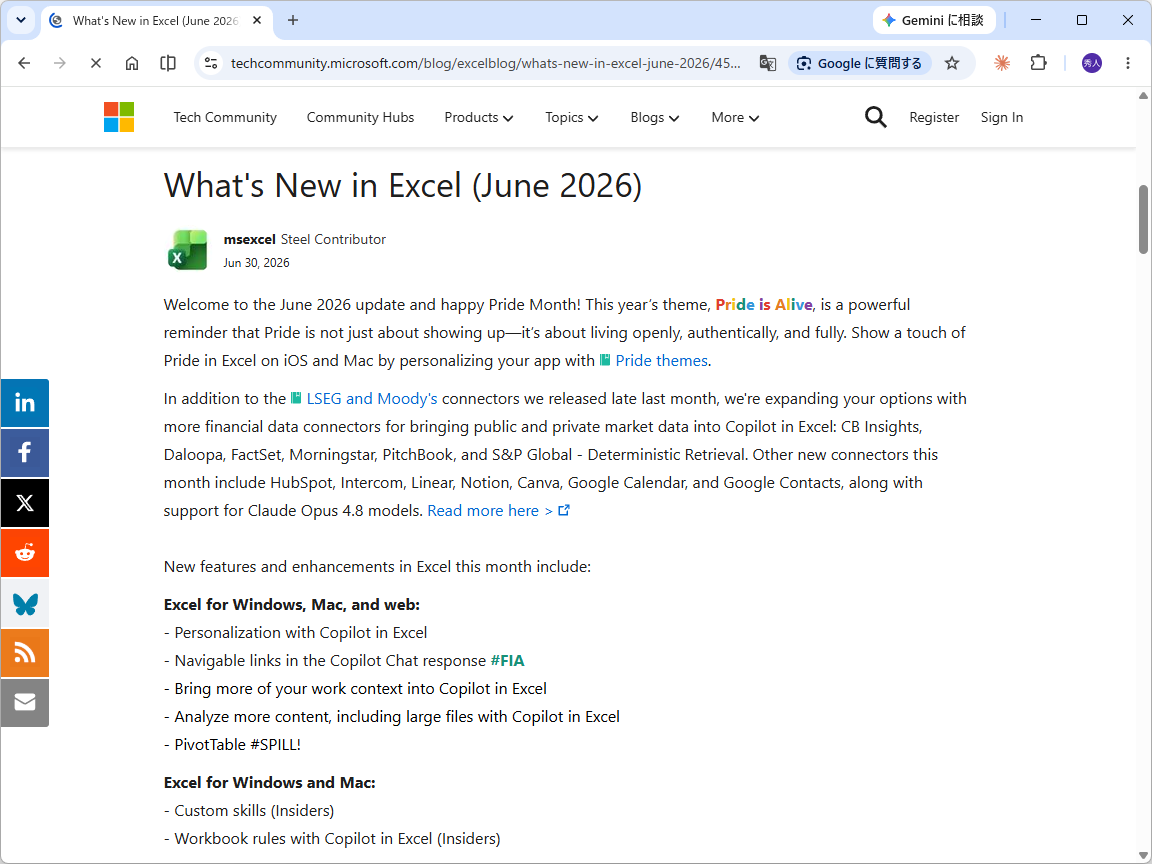
Task: Open the Extensions puzzle icon
Action: click(x=1038, y=63)
